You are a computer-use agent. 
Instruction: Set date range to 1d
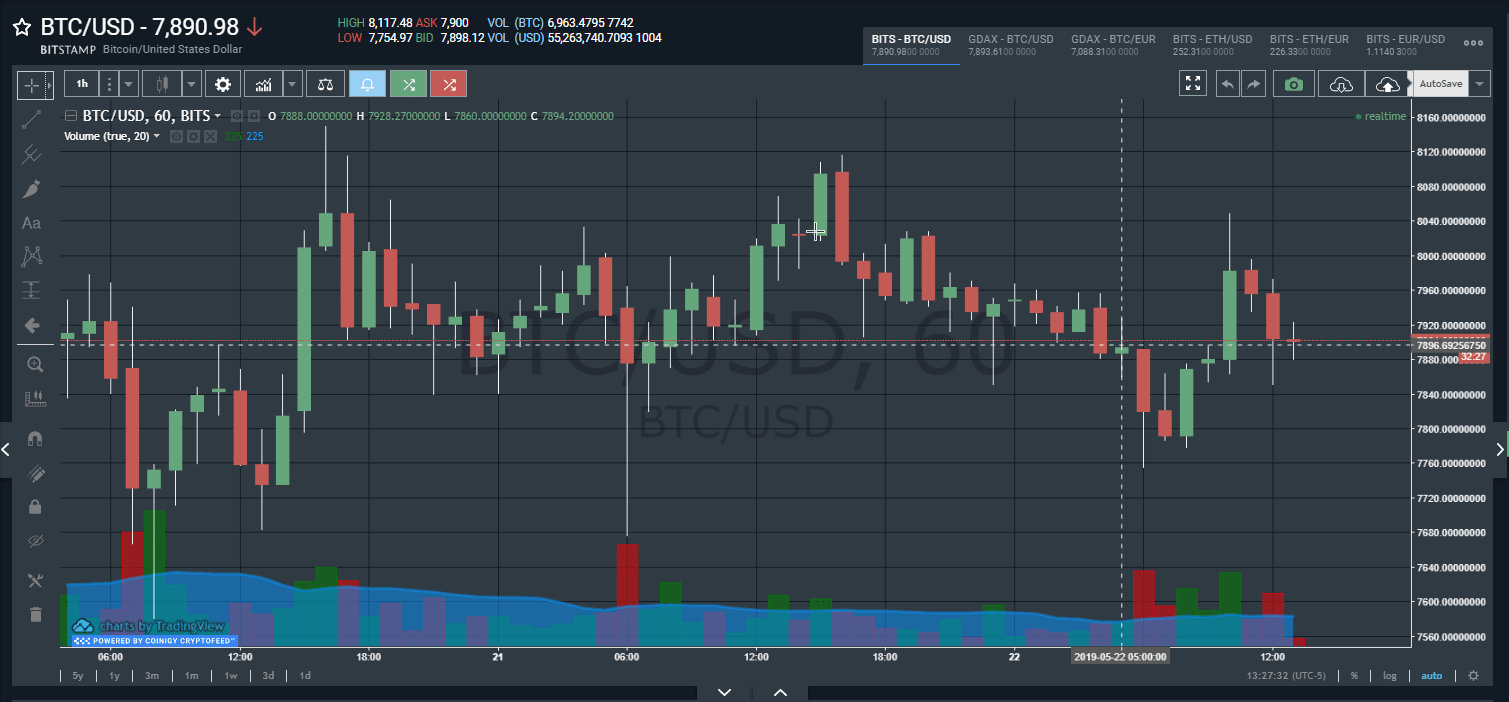305,676
